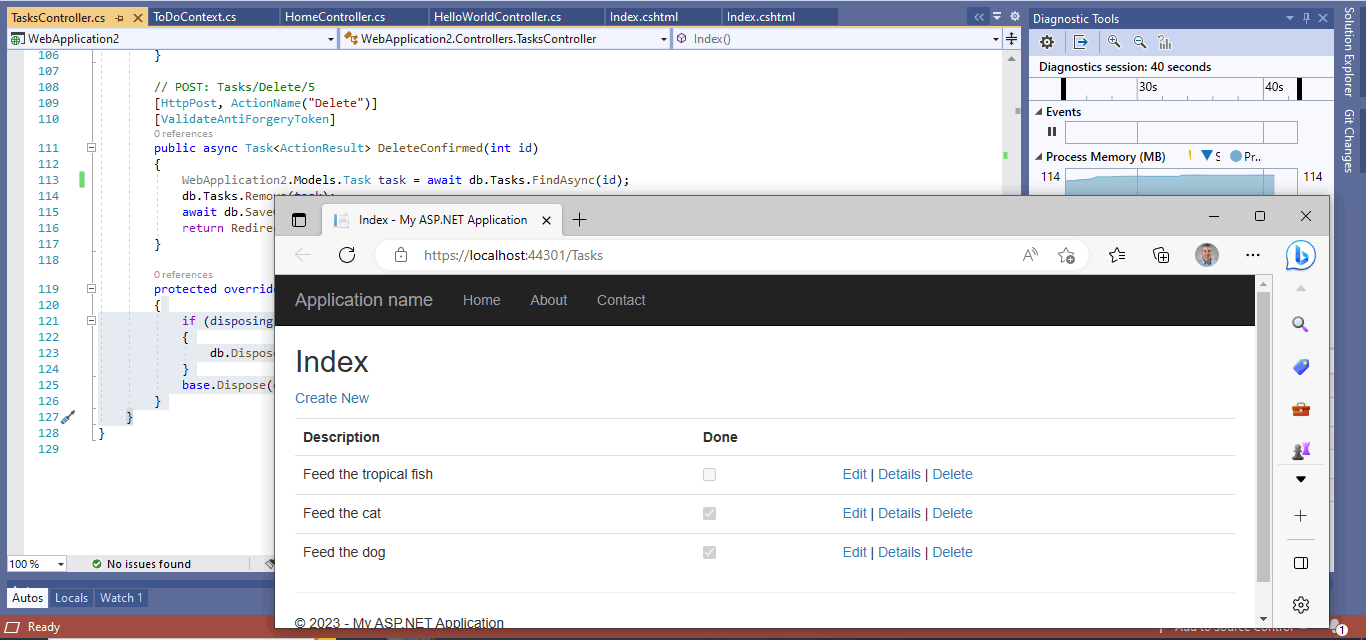Open Games chess icon in the Edge sidebar
Screen dimensions: 1366x640
[1300, 450]
